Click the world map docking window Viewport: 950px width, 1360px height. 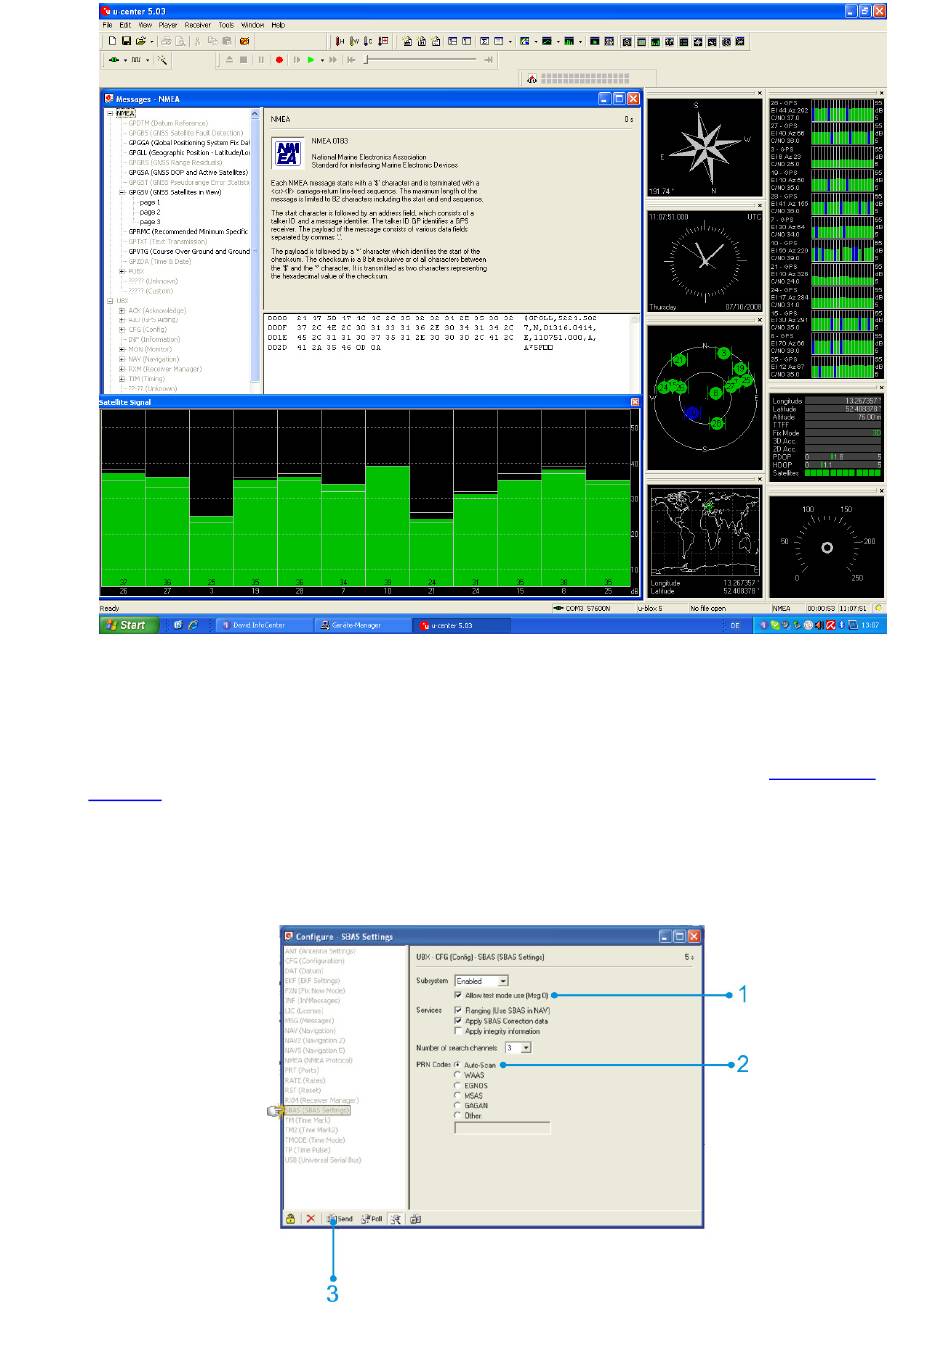pos(706,540)
